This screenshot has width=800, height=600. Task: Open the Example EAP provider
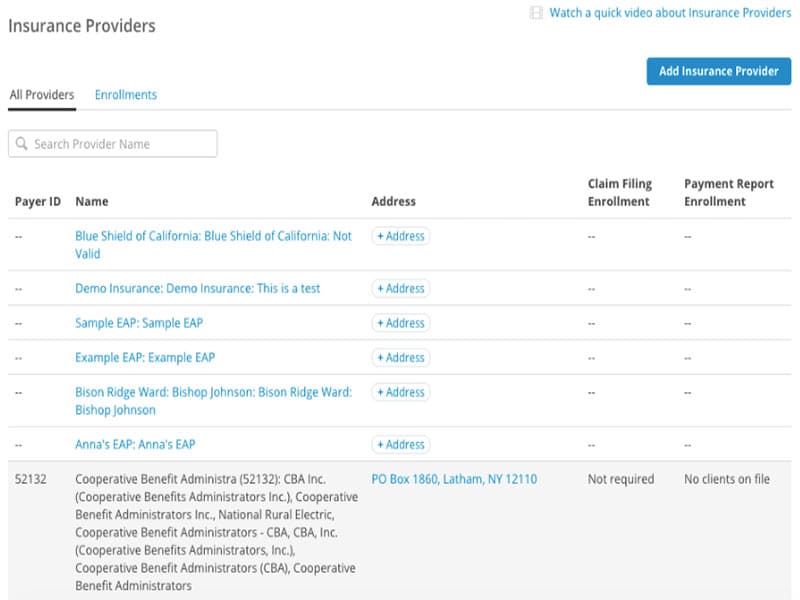coord(145,358)
